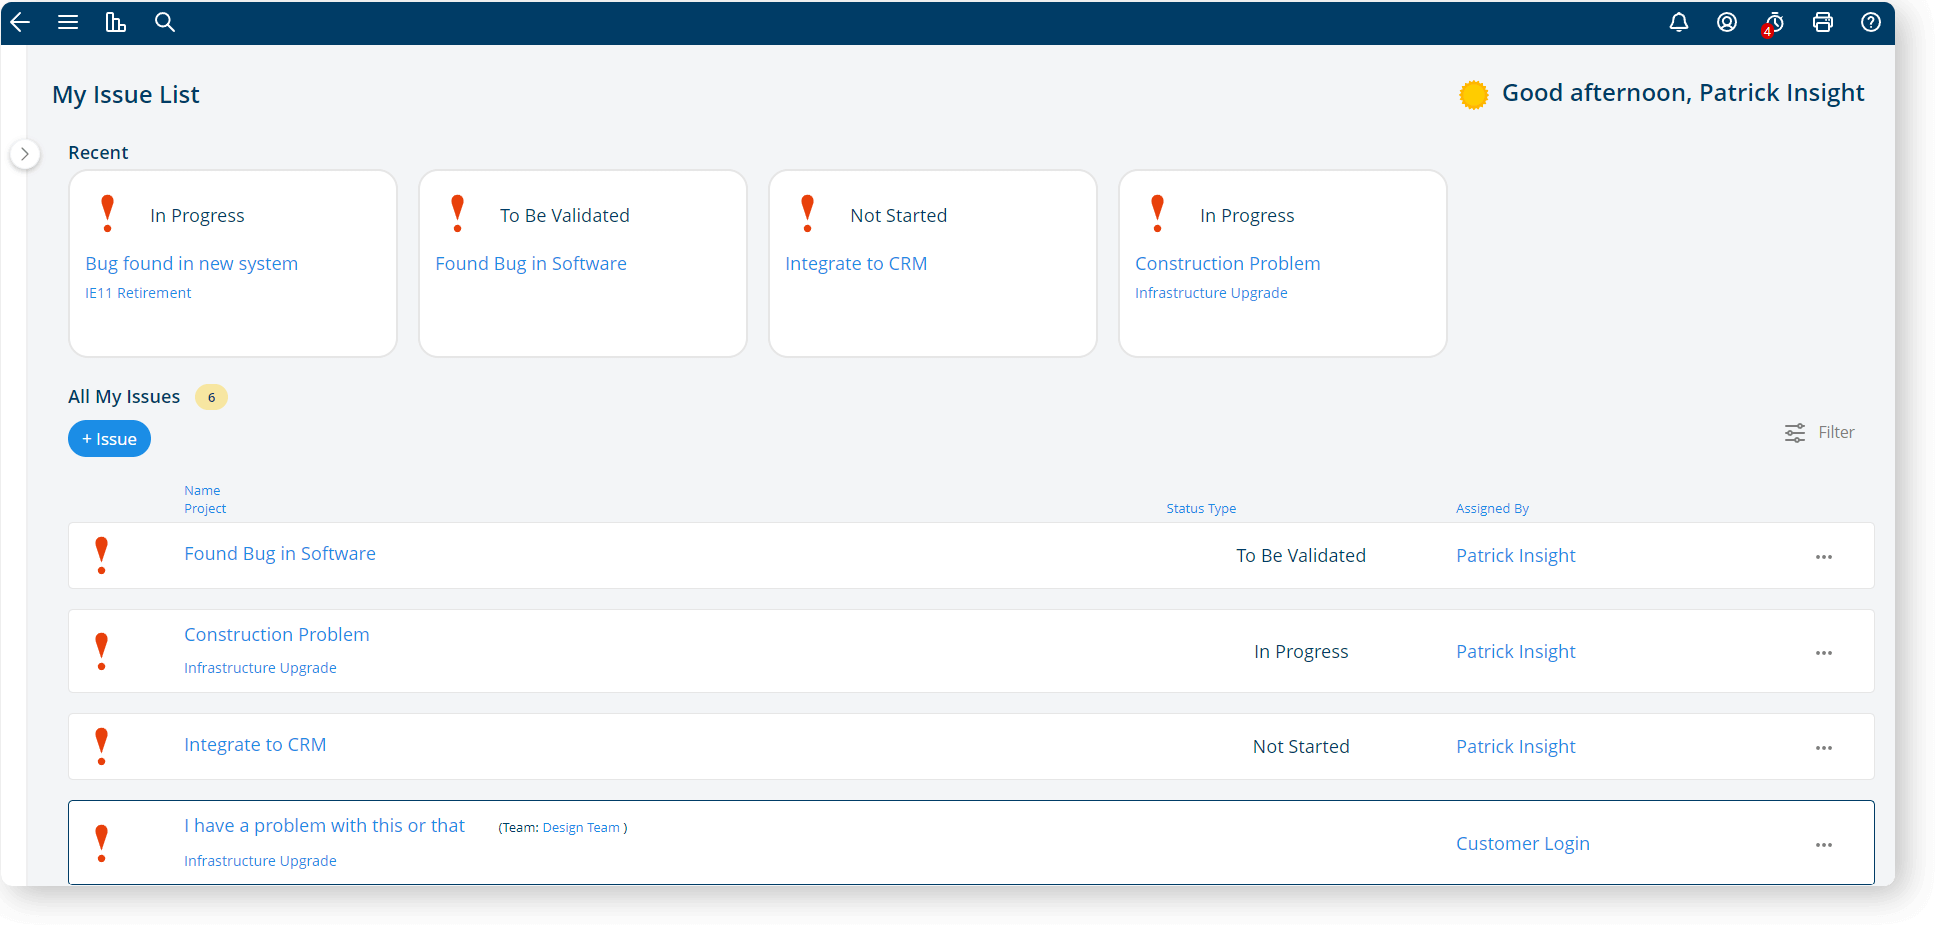Sort by Name column header
This screenshot has height=938, width=1946.
point(202,491)
